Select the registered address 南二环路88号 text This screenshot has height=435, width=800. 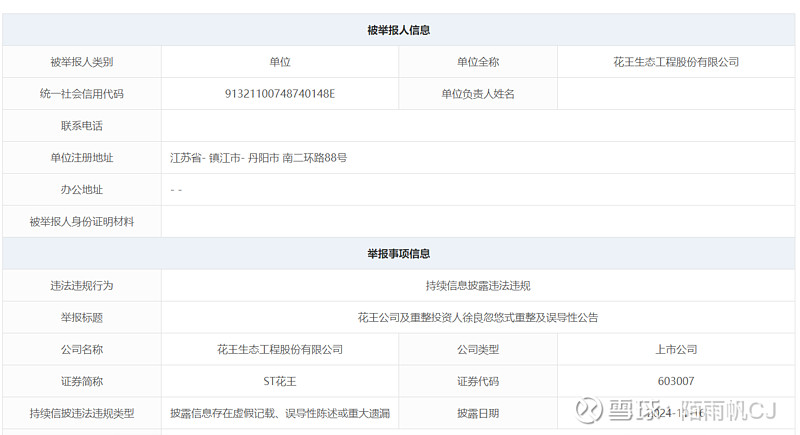point(314,158)
